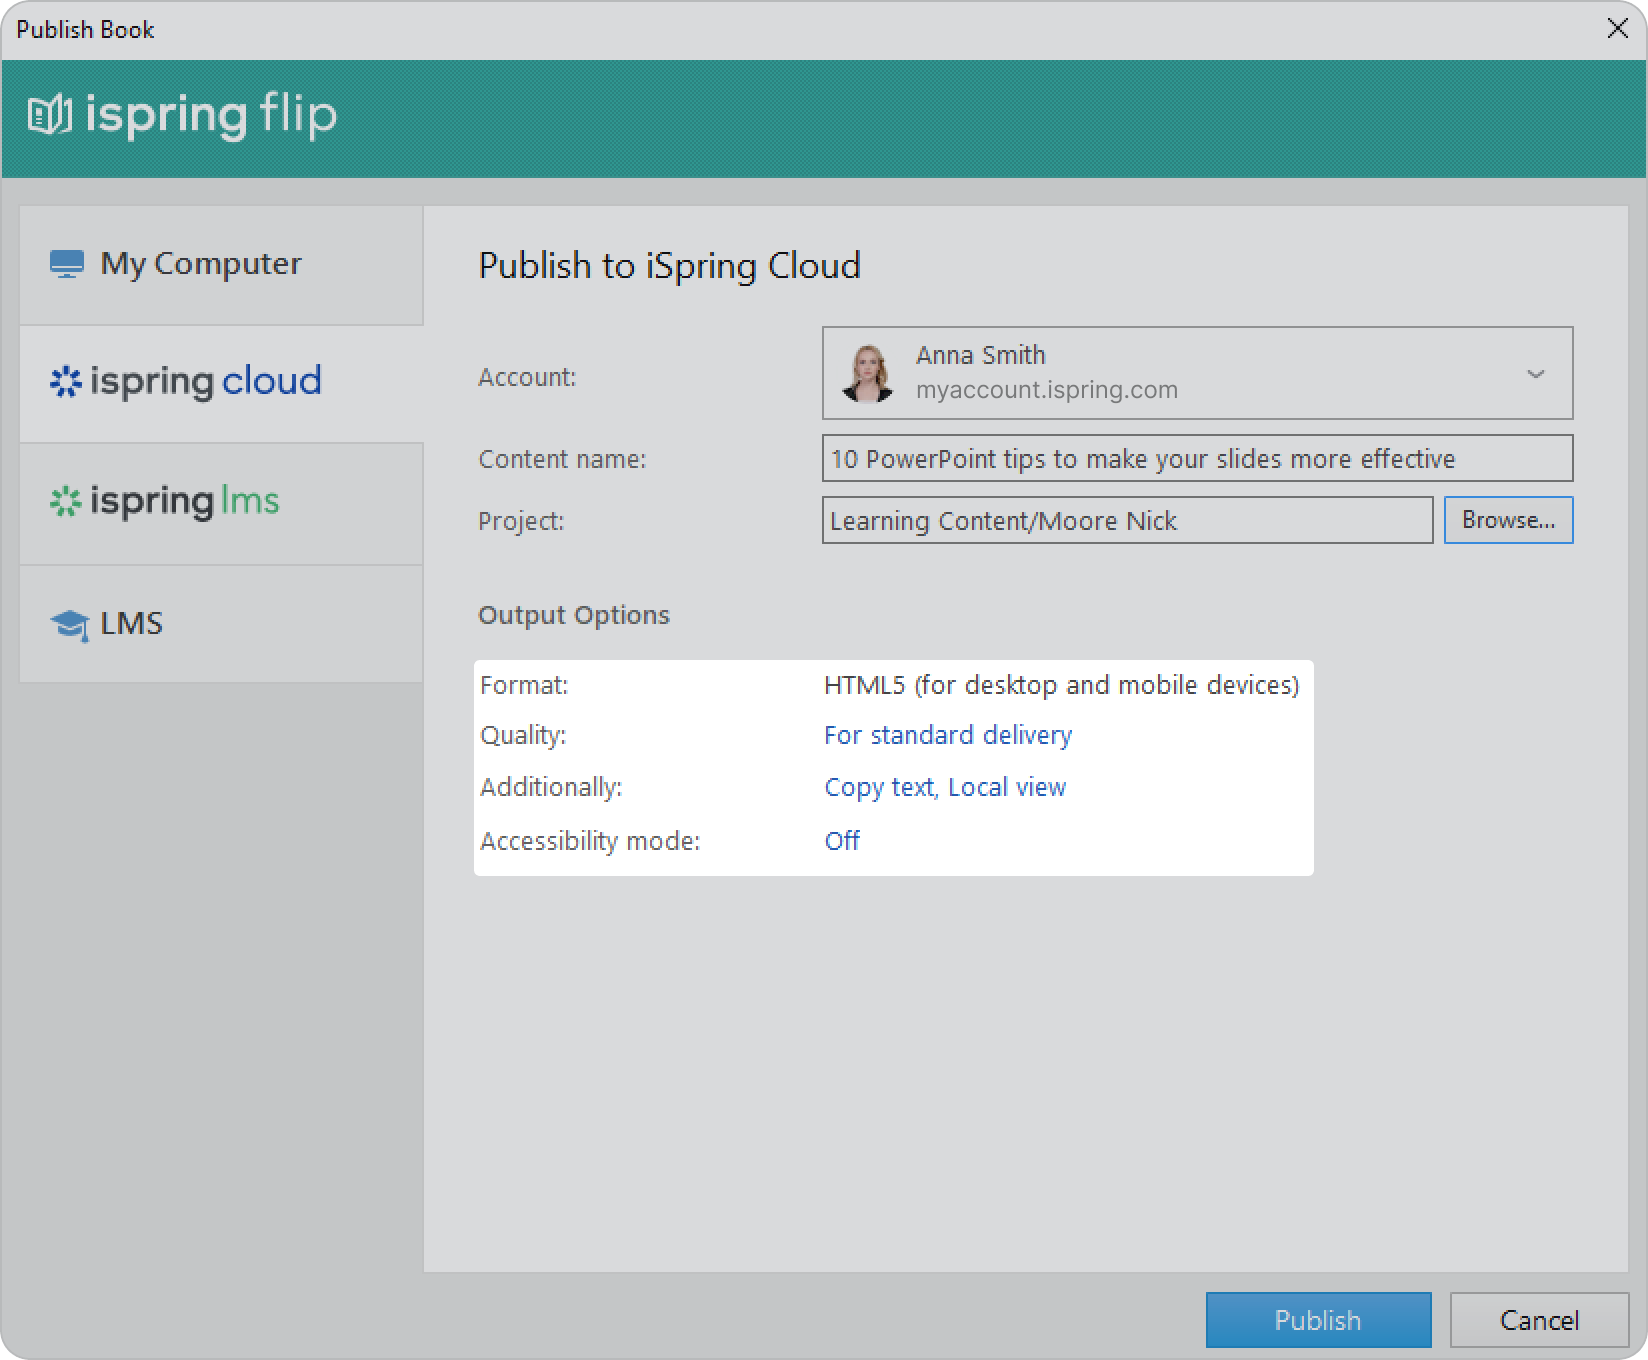Viewport: 1648px width, 1360px height.
Task: Click the LMS graduation cap icon
Action: click(69, 625)
